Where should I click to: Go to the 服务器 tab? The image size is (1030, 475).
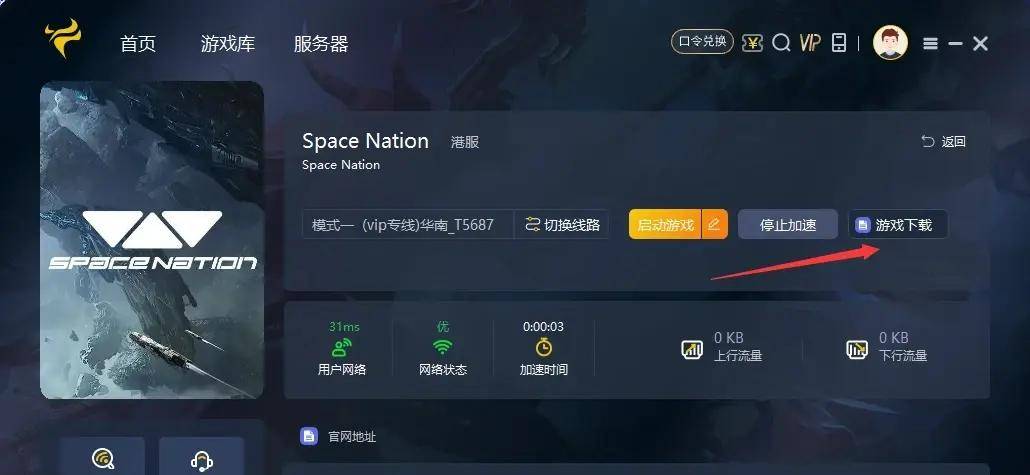pos(321,44)
